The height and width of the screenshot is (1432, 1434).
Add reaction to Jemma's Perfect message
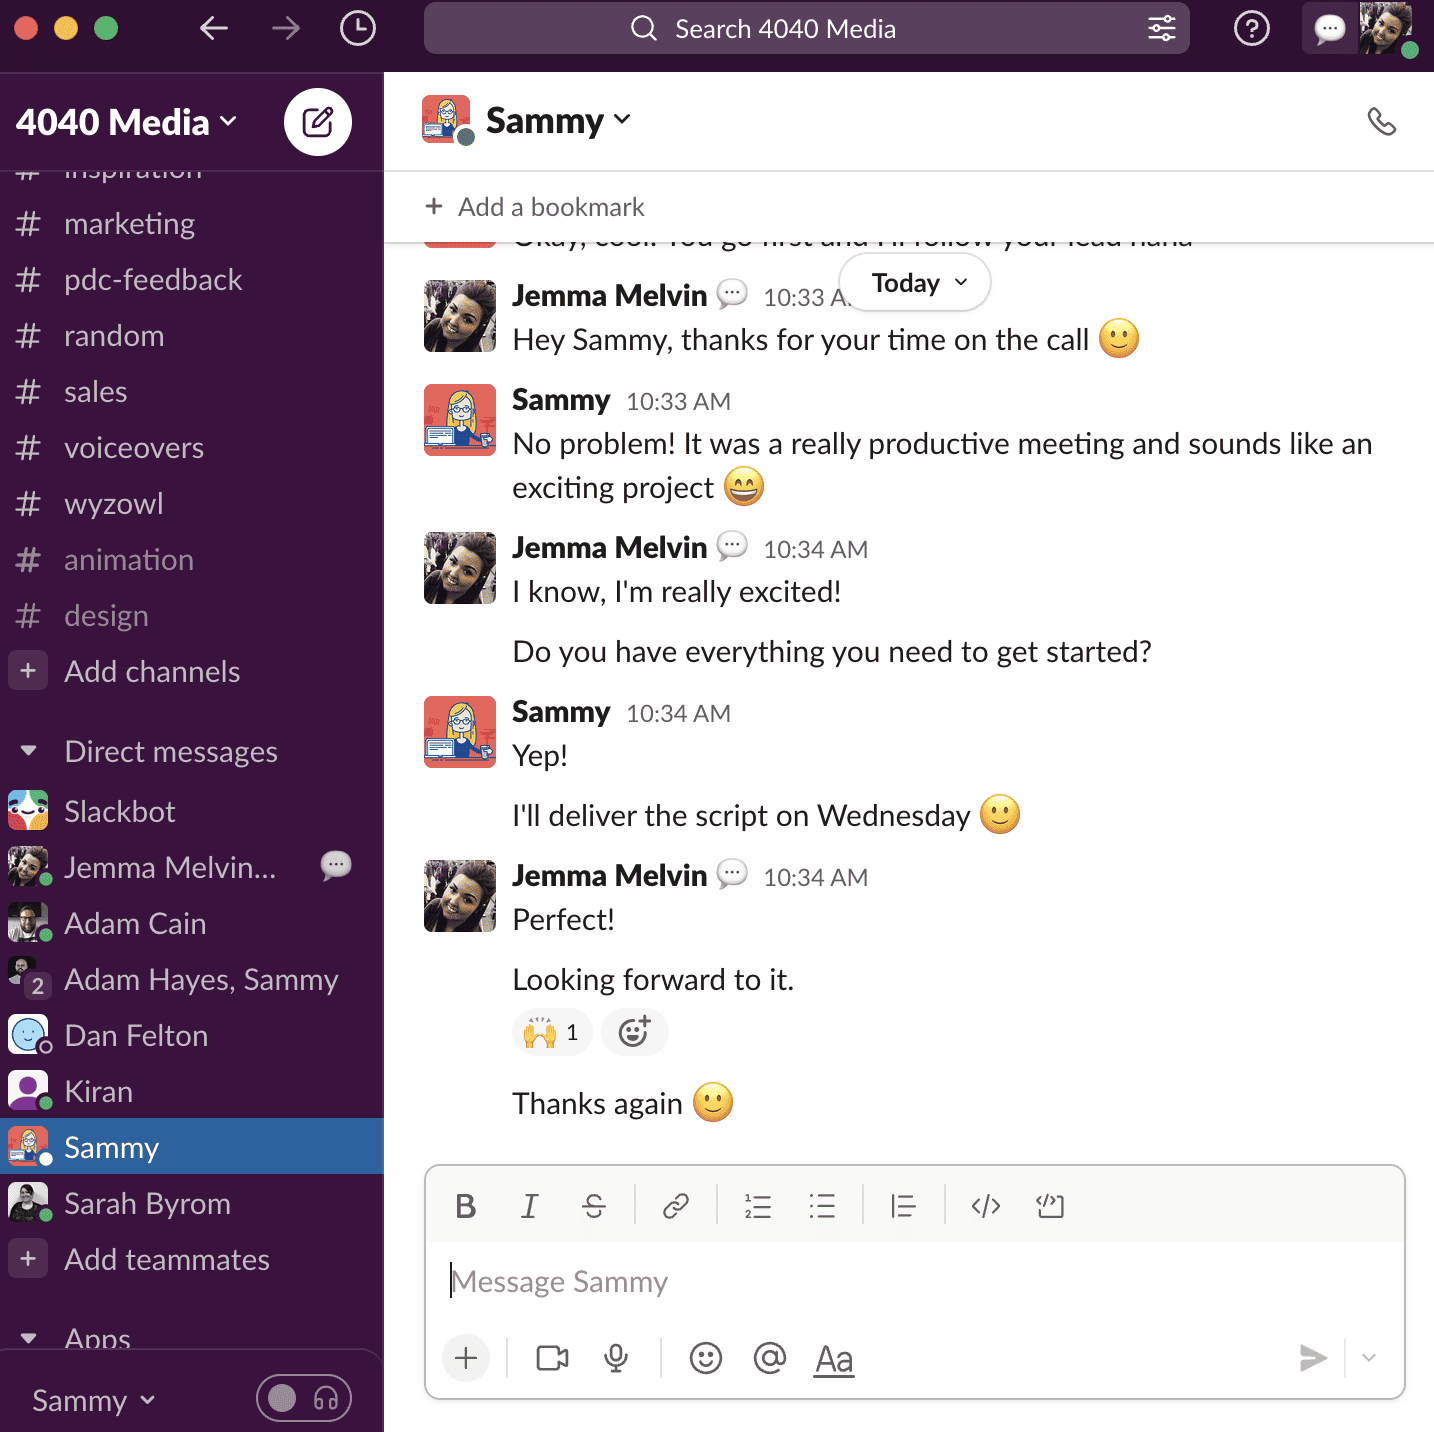(x=635, y=1032)
